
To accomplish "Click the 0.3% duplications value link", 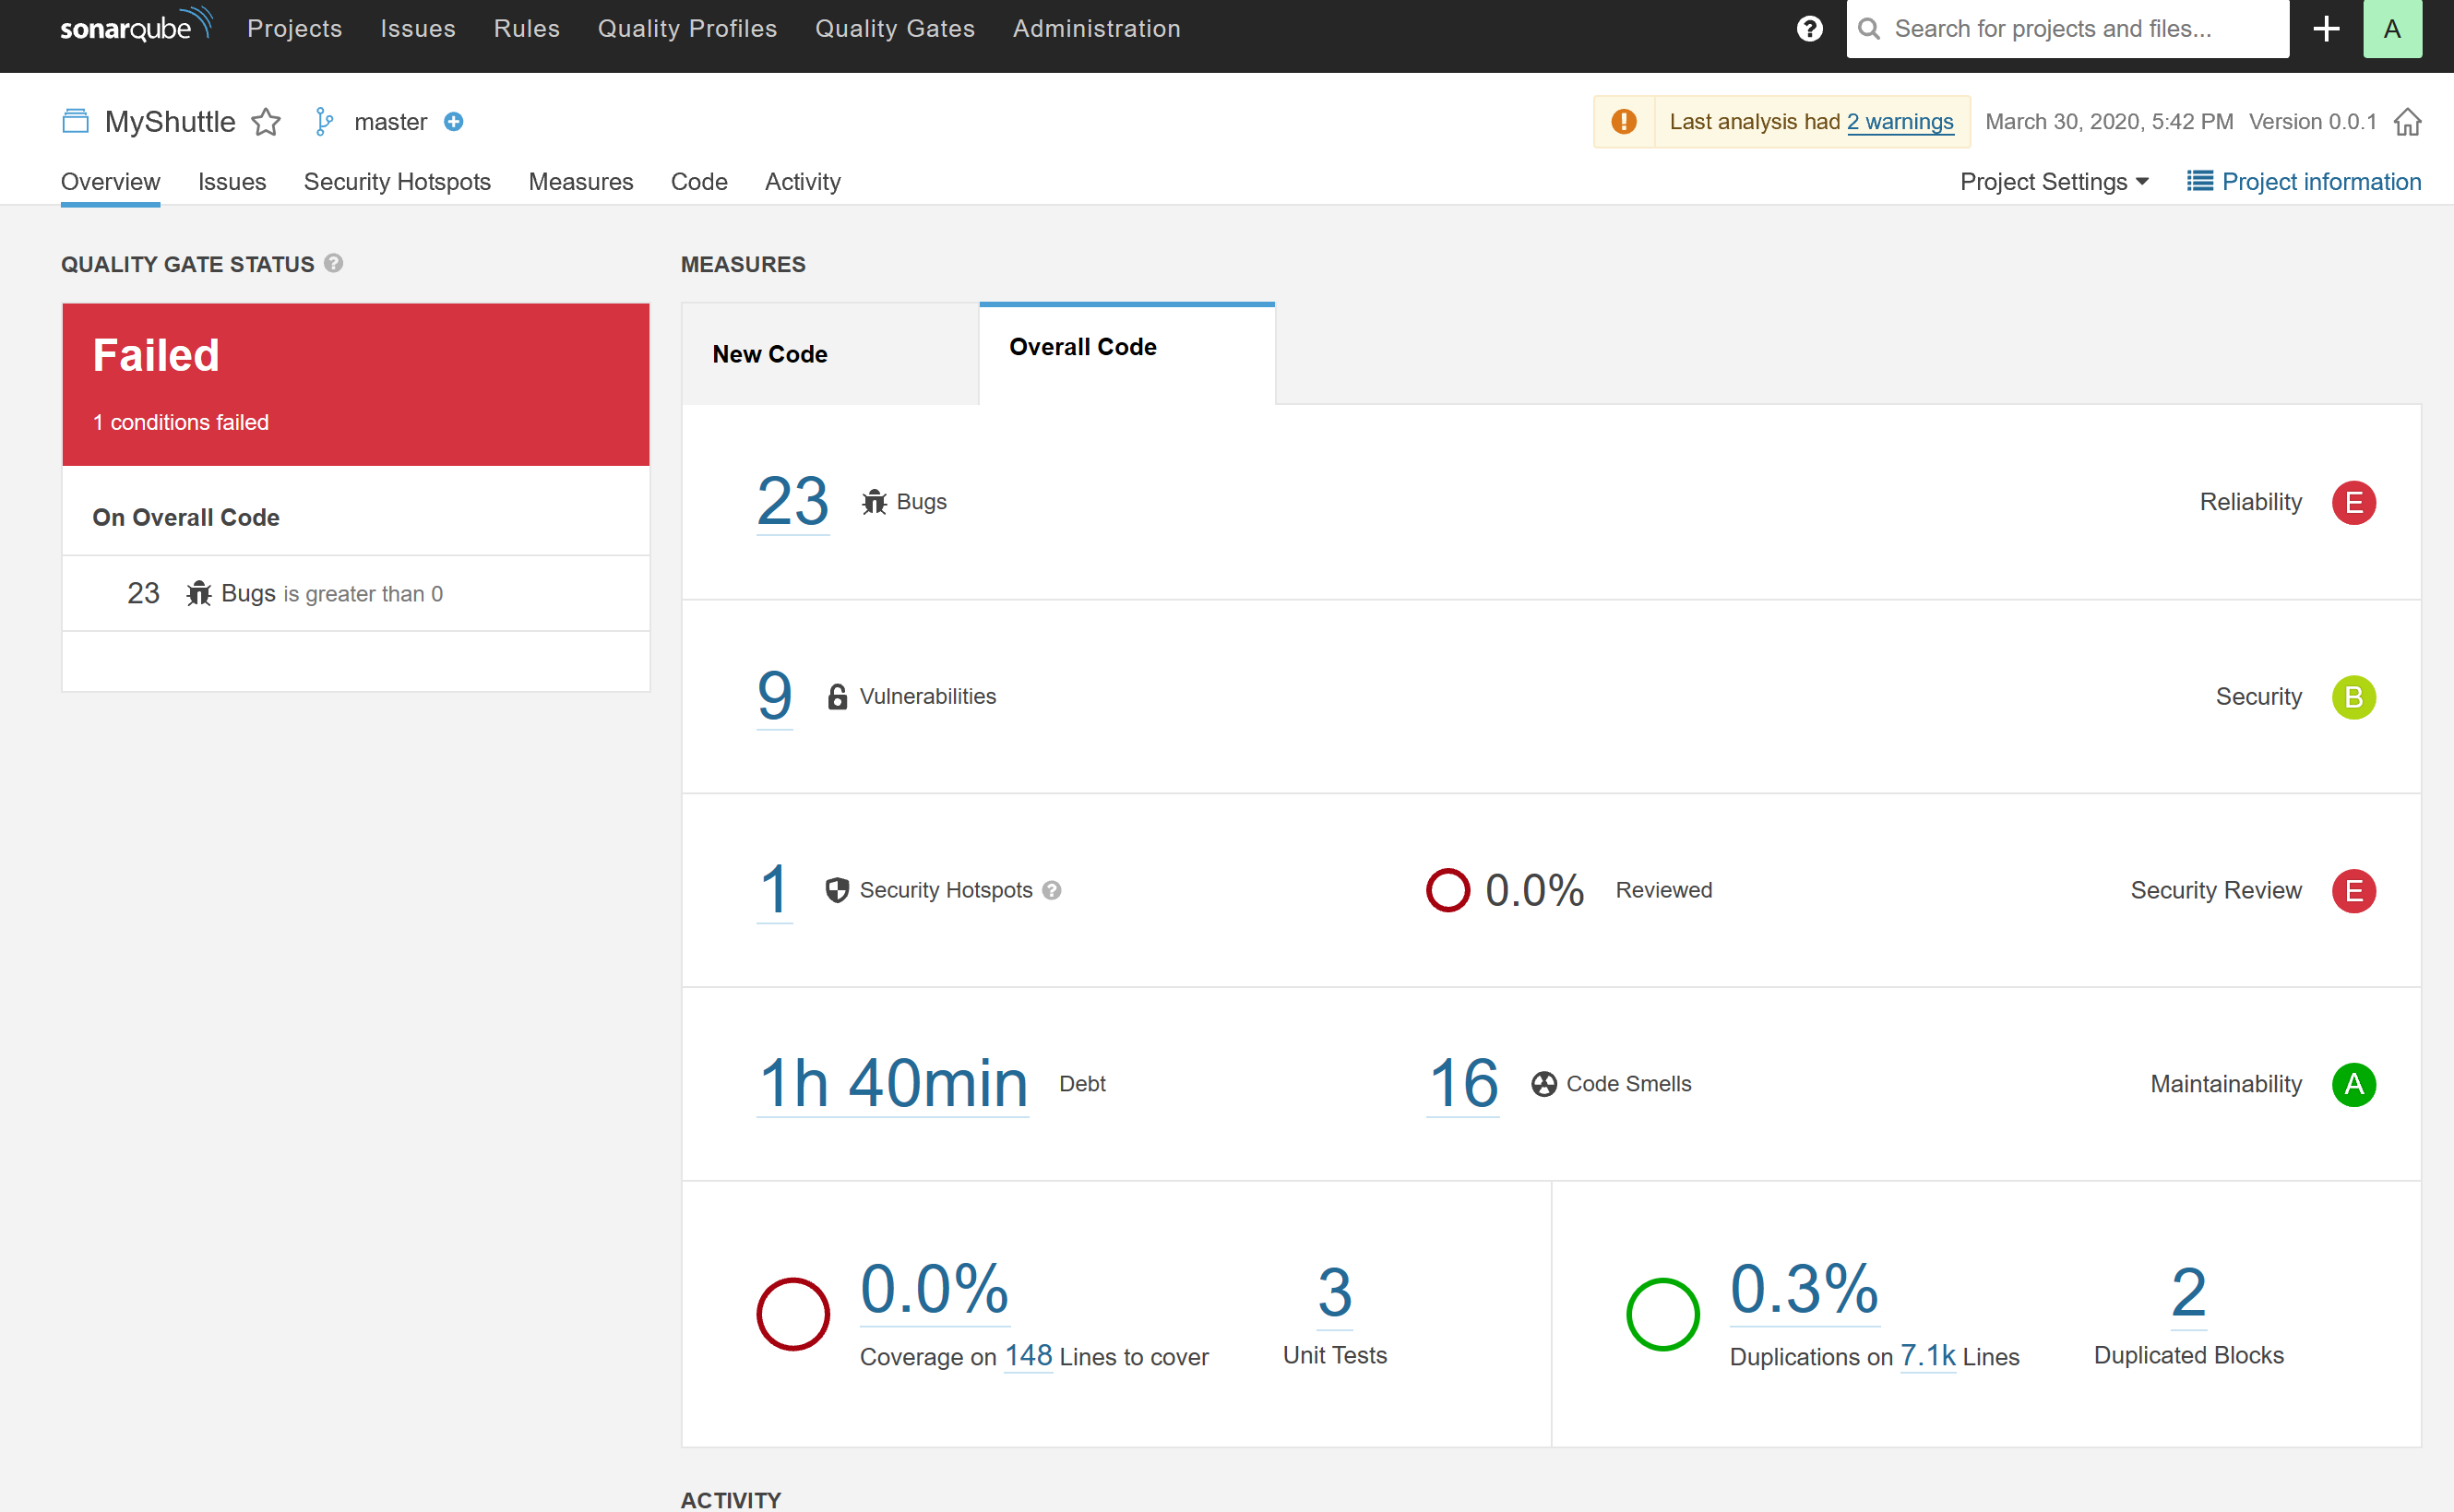I will tap(1805, 1289).
